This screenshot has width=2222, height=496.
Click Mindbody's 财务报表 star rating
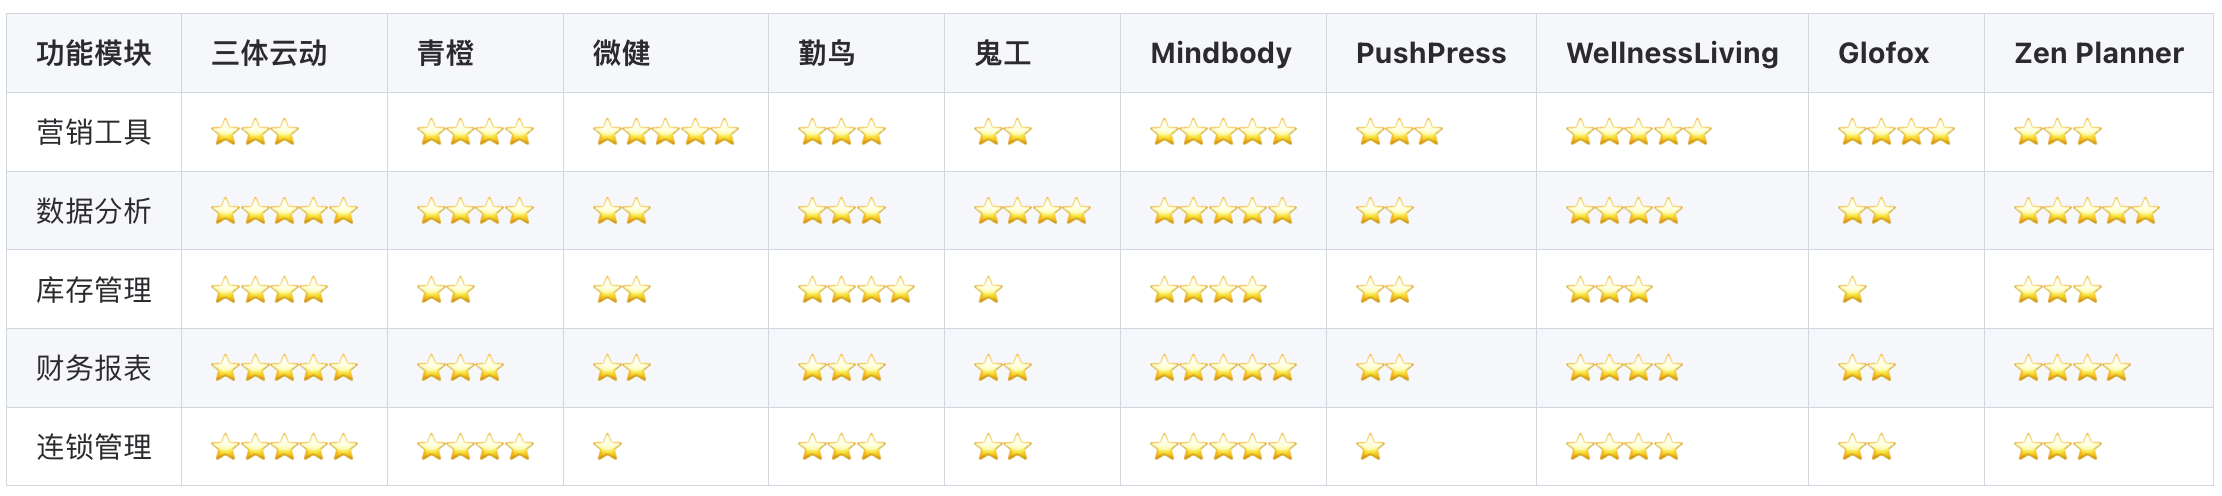point(1222,369)
